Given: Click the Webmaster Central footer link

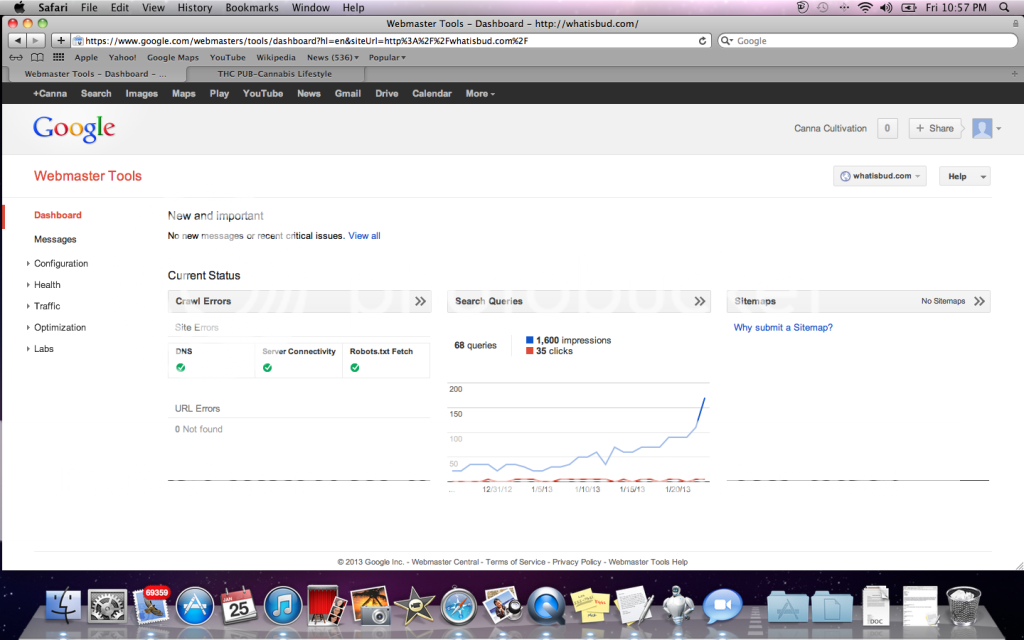Looking at the screenshot, I should pos(445,562).
